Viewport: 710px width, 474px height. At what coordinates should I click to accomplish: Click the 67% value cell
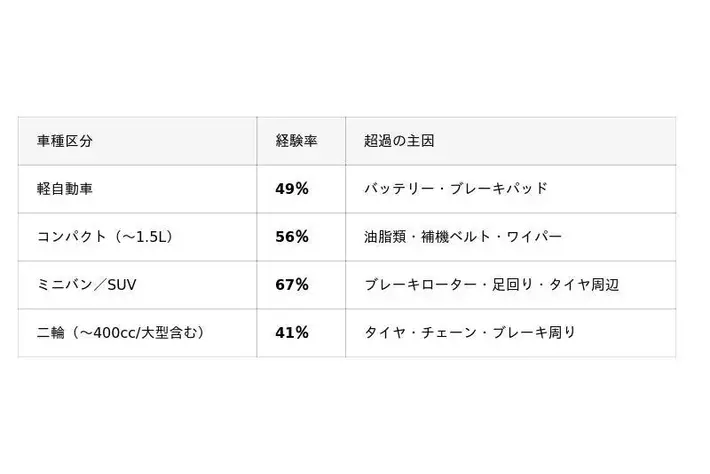(x=301, y=285)
